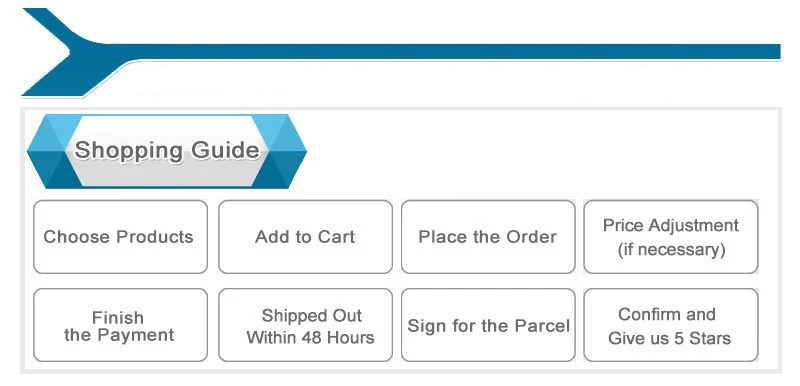
Task: Click the "(if necessary)" text line
Action: click(671, 250)
